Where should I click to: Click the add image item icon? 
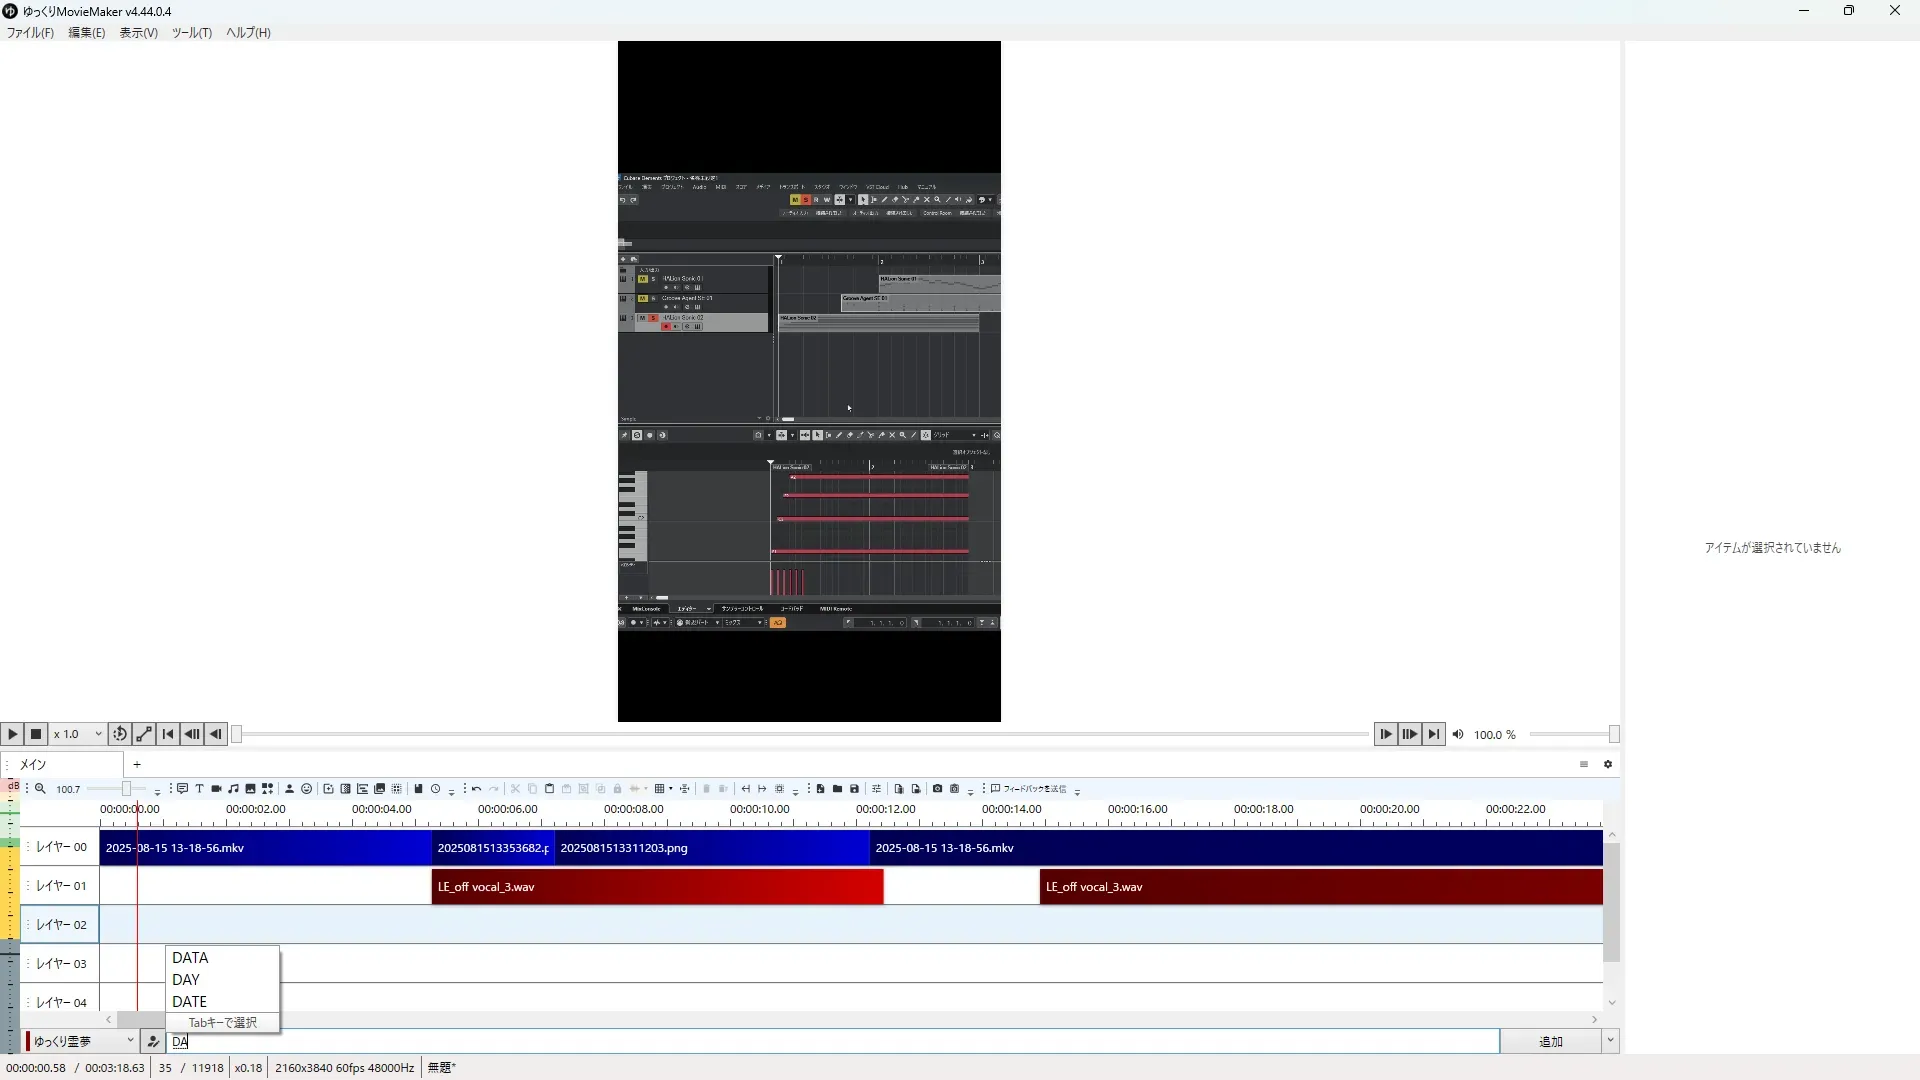coord(250,789)
